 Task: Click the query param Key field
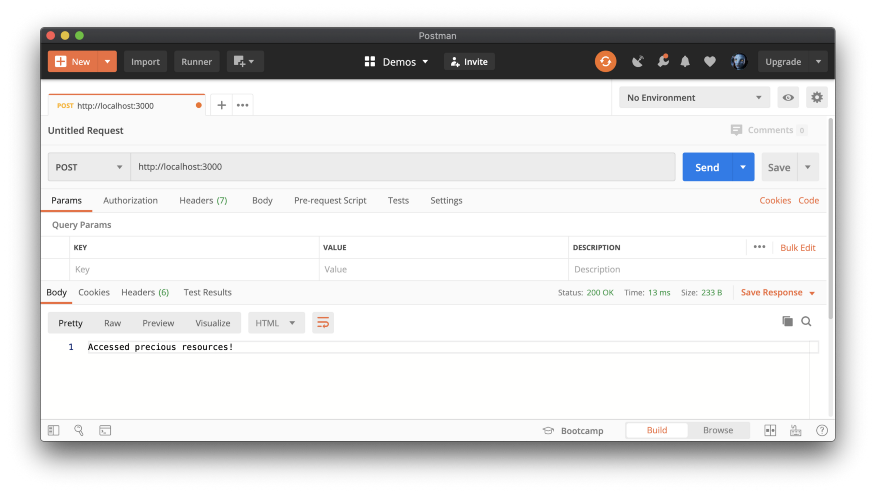(194, 269)
